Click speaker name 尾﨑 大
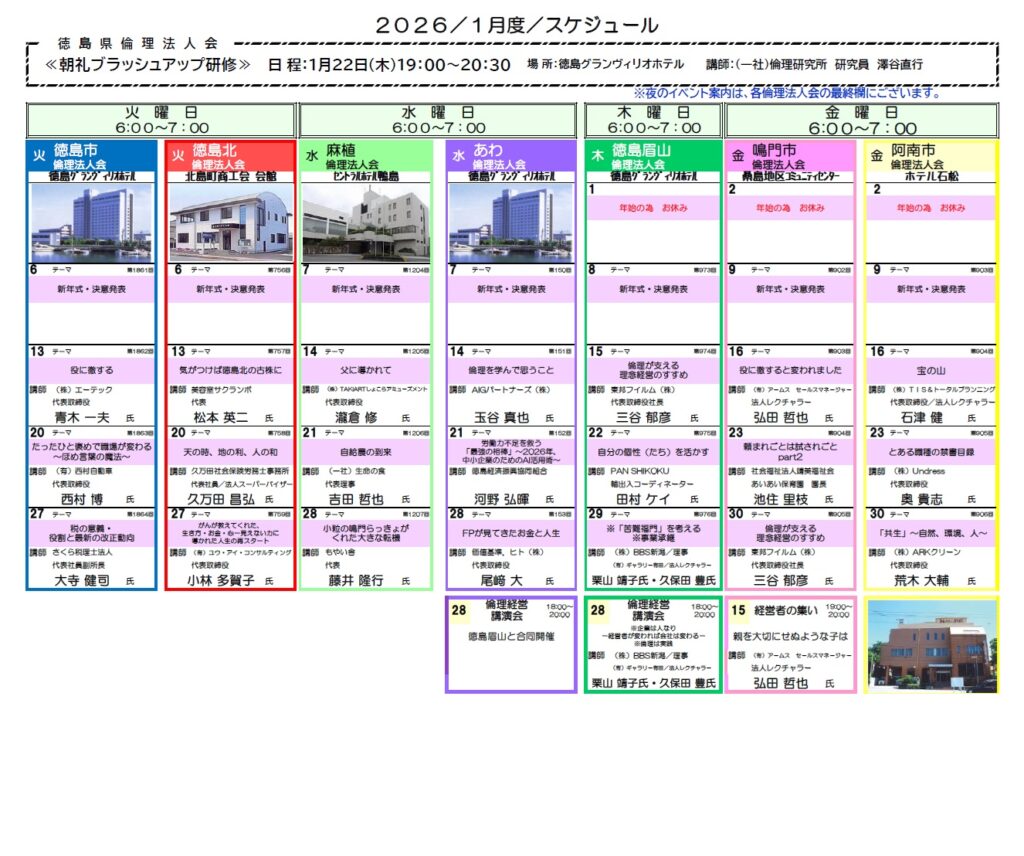This screenshot has width=1024, height=856. tap(502, 580)
